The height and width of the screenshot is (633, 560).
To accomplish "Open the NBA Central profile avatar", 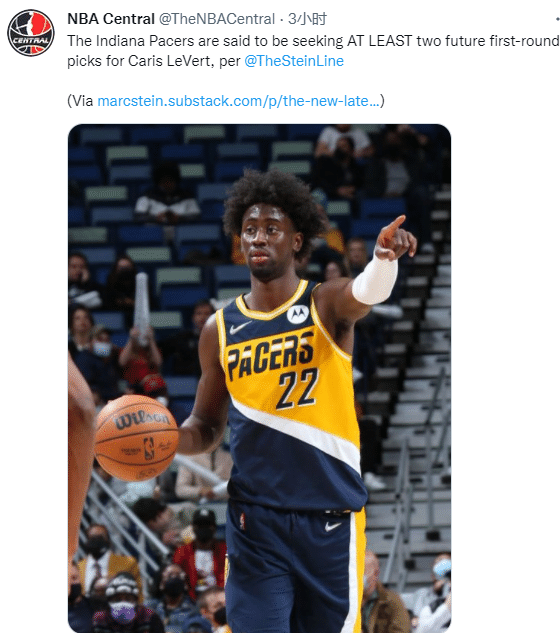I will 31,33.
